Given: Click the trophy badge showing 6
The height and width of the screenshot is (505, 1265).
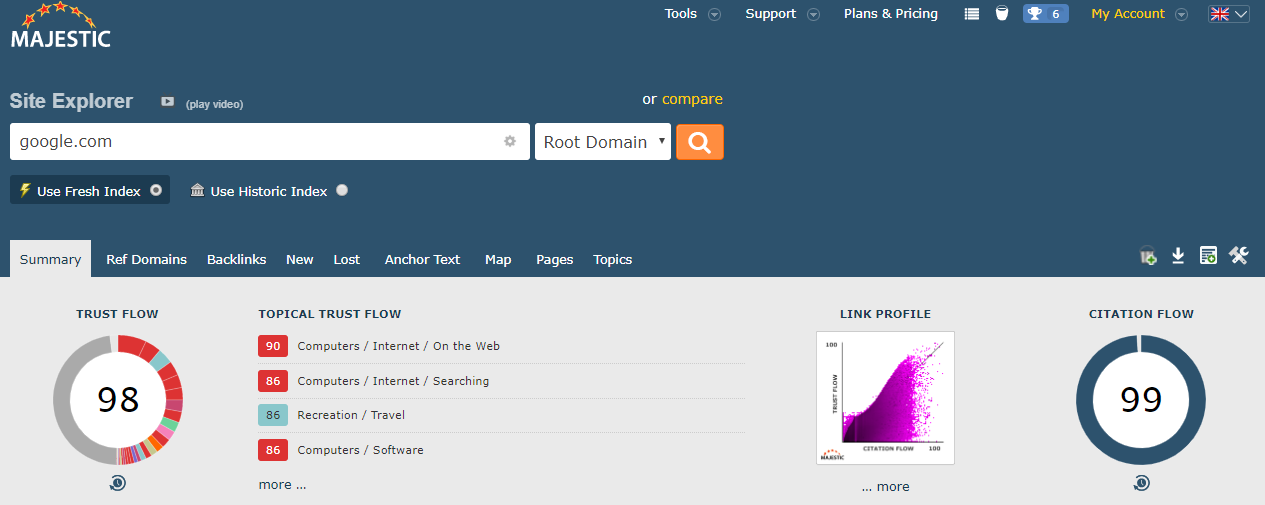Looking at the screenshot, I should pos(1045,14).
